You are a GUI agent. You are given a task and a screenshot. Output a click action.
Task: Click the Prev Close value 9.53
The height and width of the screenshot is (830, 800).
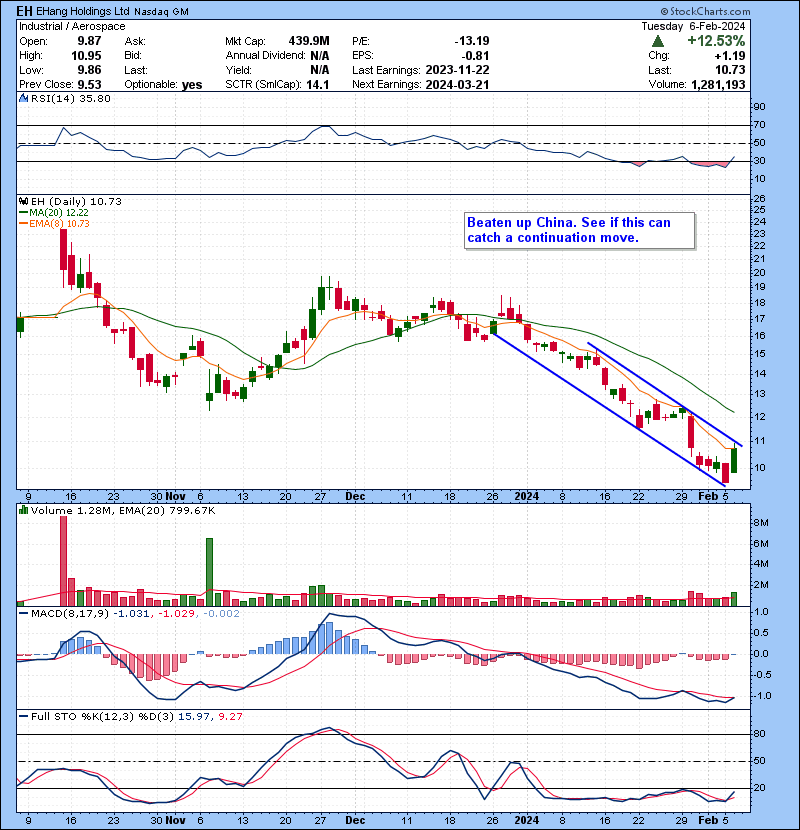coord(89,84)
